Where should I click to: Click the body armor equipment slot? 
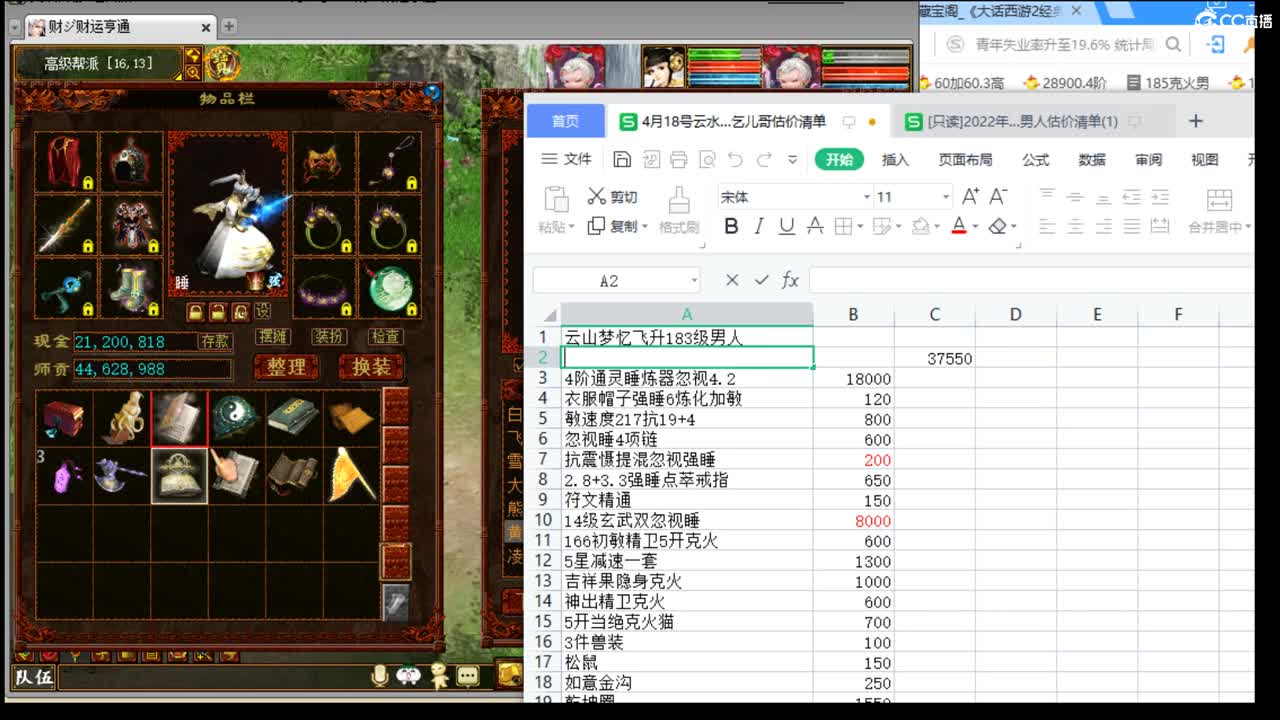131,224
